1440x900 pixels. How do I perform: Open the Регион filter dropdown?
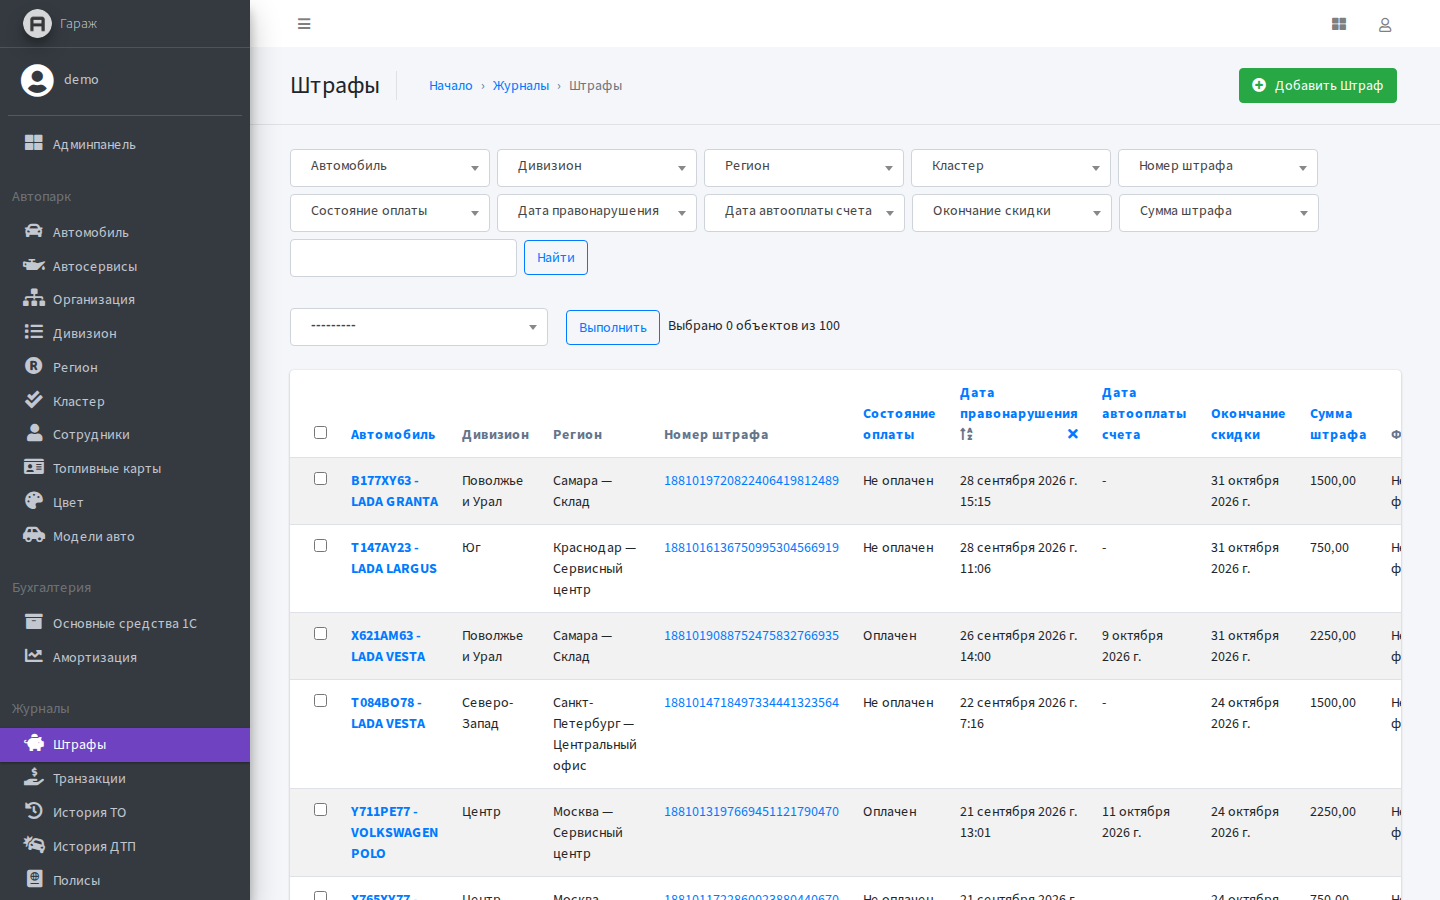point(804,167)
